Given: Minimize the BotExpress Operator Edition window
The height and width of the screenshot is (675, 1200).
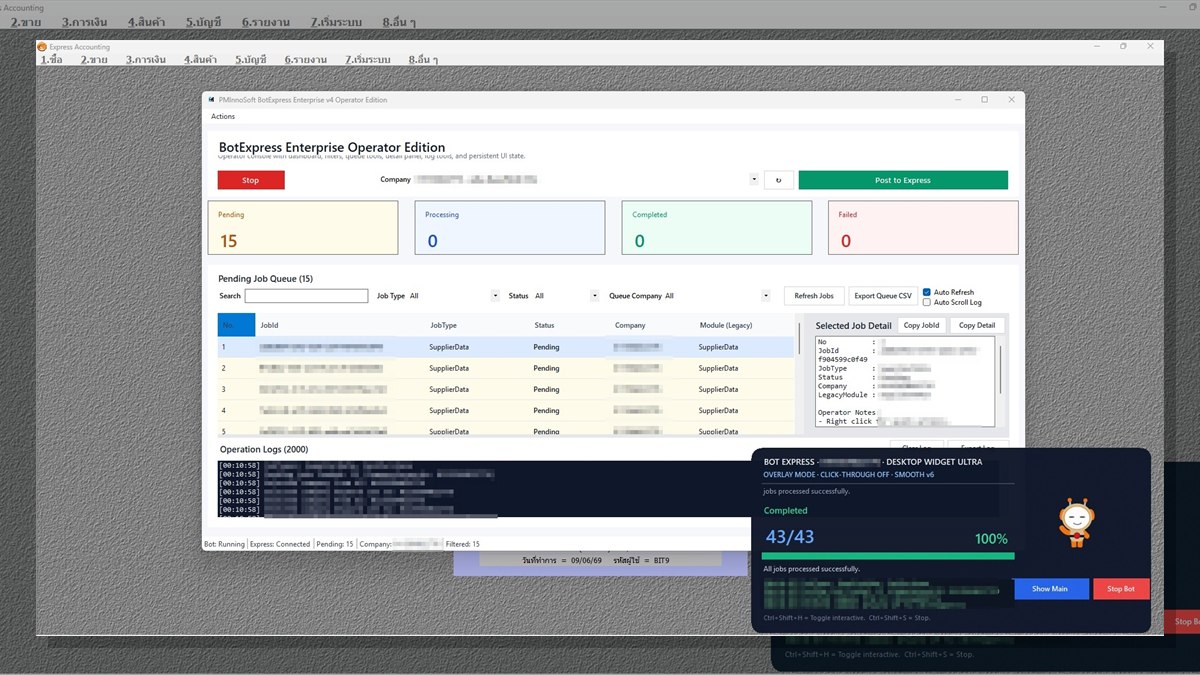Looking at the screenshot, I should pyautogui.click(x=957, y=100).
